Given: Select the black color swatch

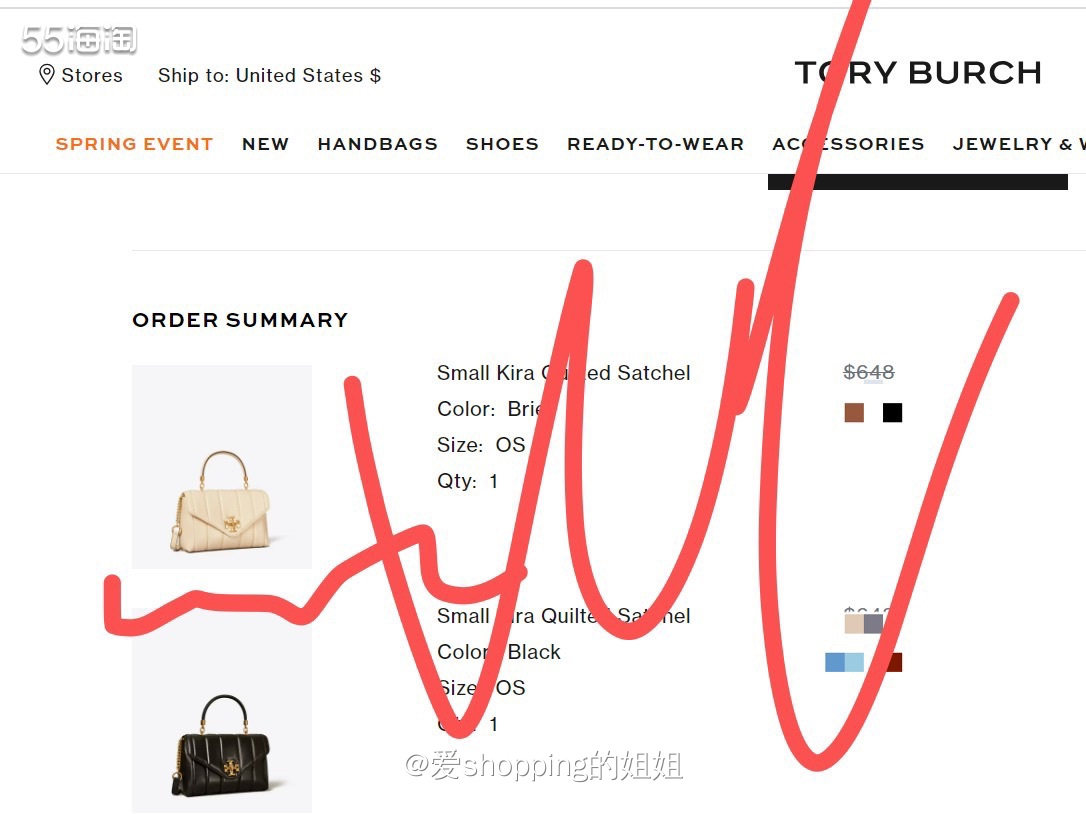Looking at the screenshot, I should (x=892, y=412).
